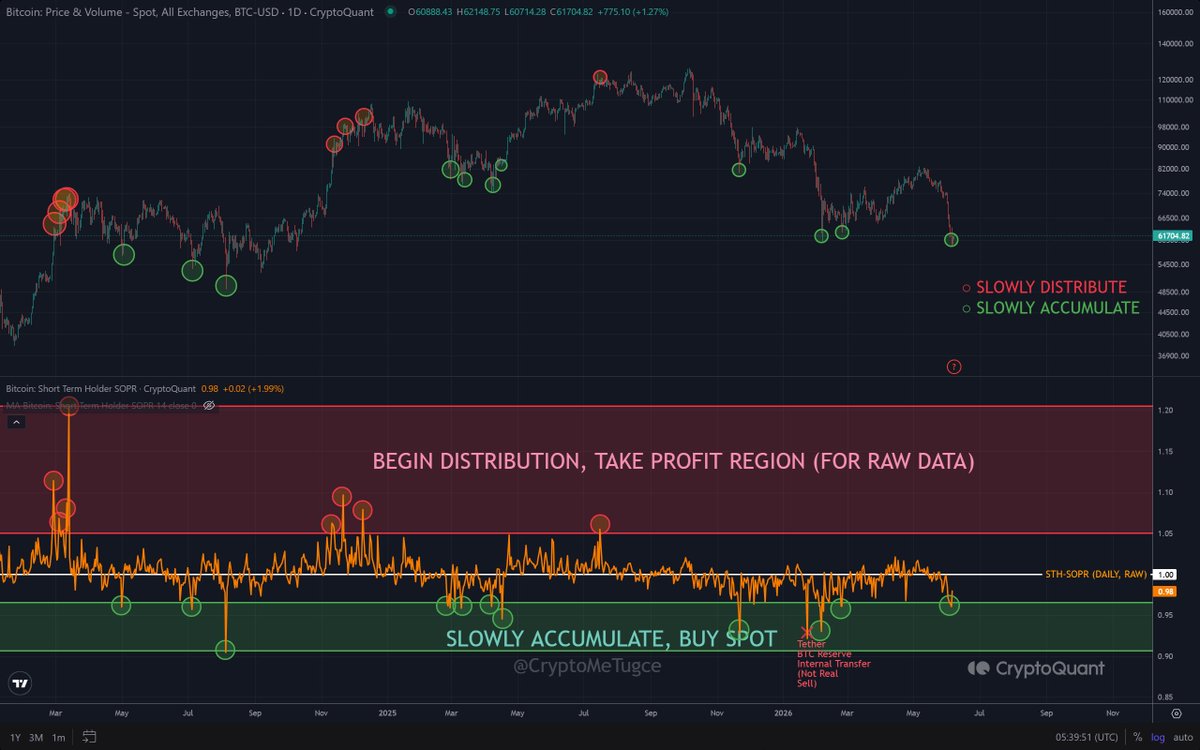Click the +775.10 (+1.27%) change value
The image size is (1200, 750).
pyautogui.click(x=634, y=11)
